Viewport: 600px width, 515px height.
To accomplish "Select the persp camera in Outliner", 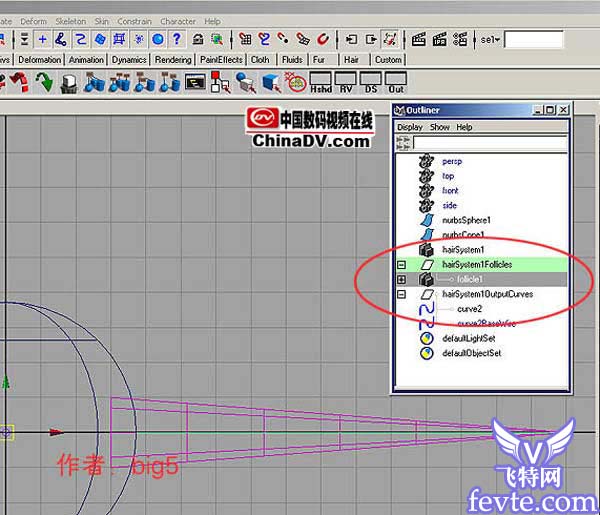I will (452, 161).
